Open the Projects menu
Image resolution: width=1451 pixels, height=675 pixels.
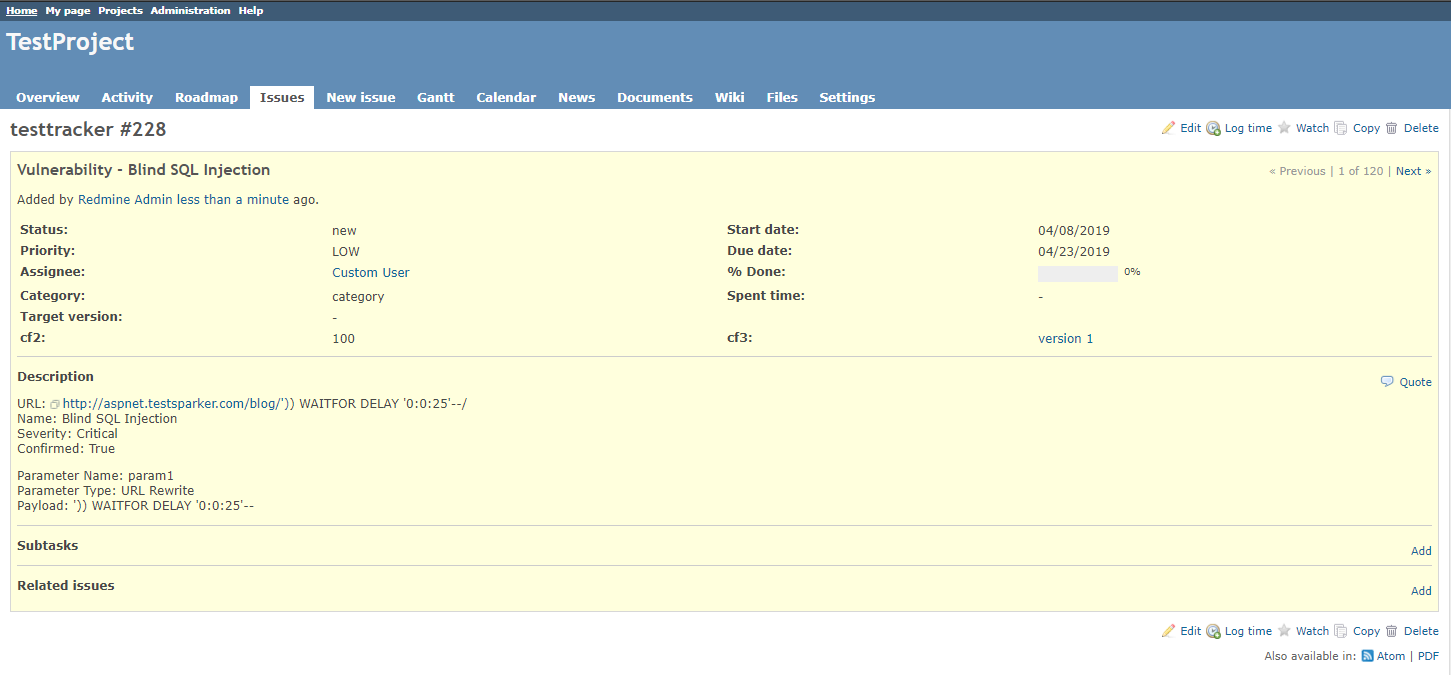120,10
